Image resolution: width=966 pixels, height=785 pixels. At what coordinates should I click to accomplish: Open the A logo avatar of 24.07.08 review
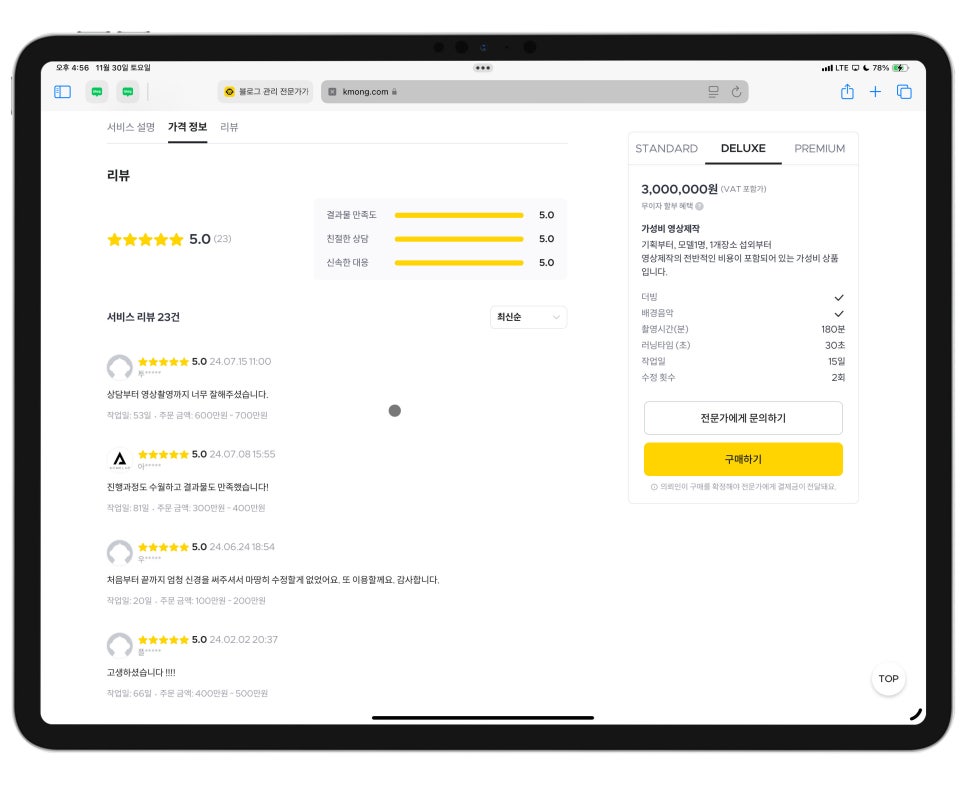[120, 460]
